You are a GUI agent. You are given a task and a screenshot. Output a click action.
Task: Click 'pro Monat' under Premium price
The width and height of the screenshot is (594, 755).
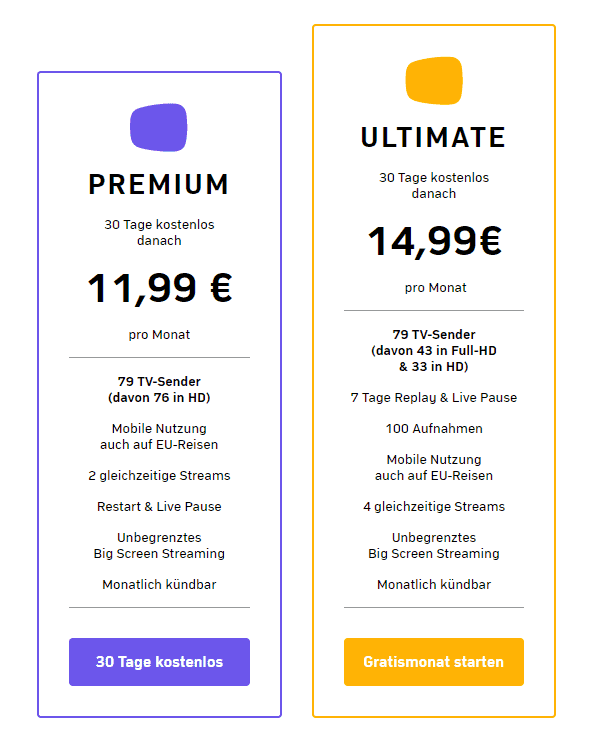coord(159,335)
